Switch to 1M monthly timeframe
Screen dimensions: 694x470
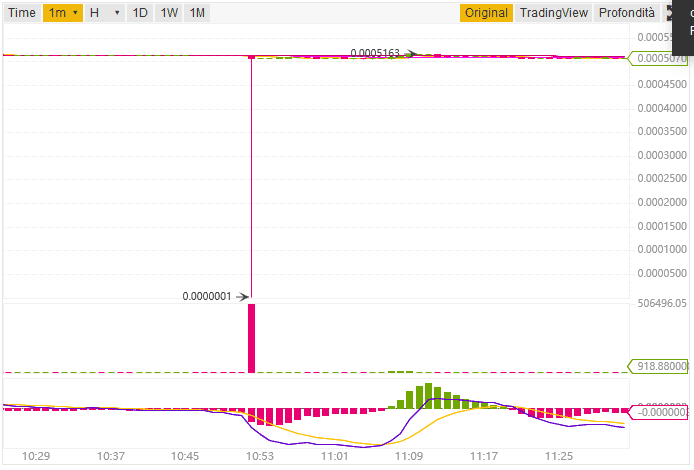tap(198, 13)
